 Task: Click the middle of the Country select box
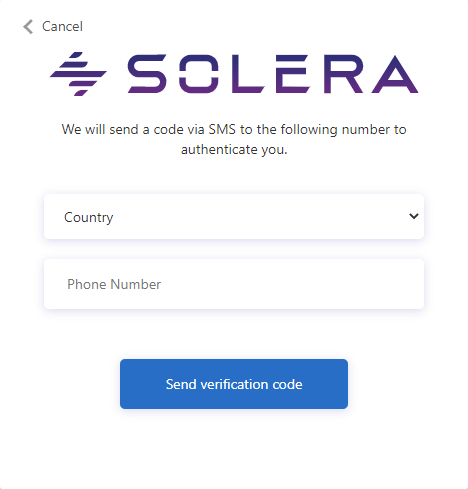[234, 217]
